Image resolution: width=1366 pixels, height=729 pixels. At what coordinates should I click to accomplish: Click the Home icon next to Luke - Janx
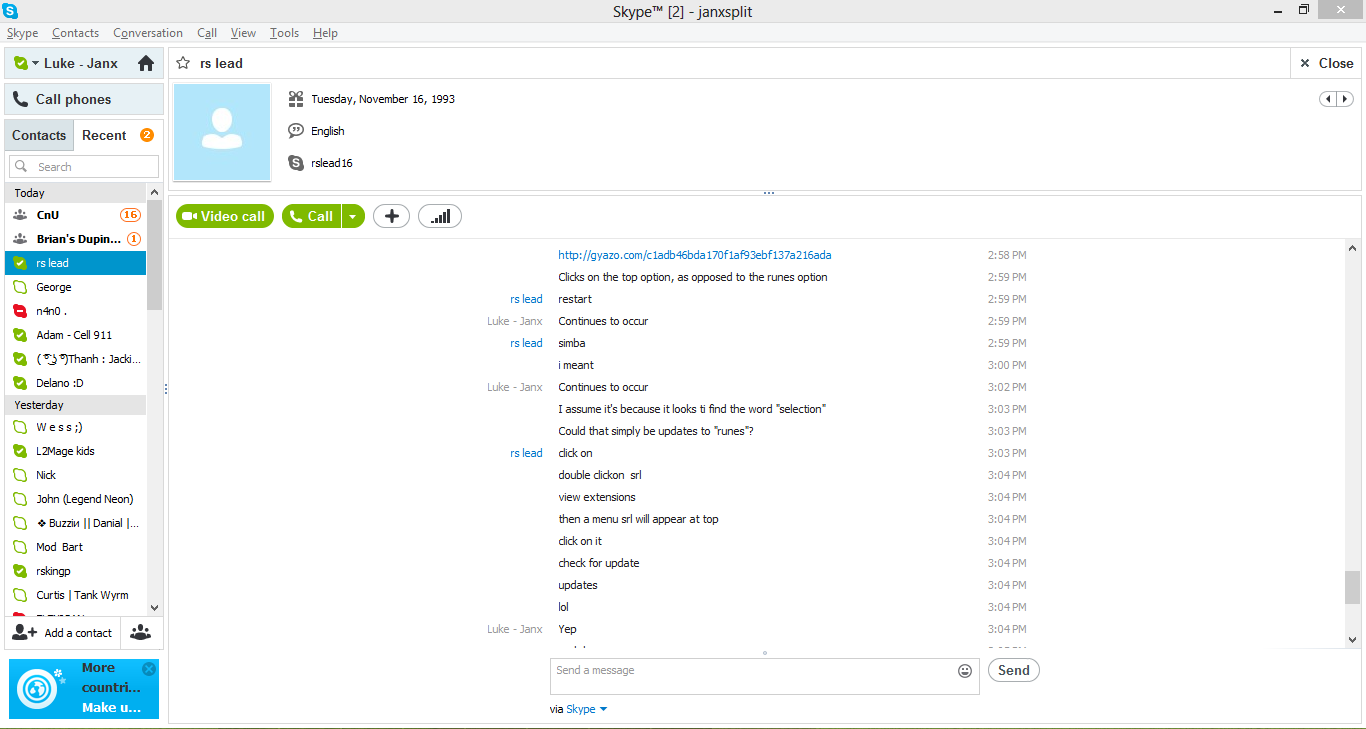pos(146,63)
